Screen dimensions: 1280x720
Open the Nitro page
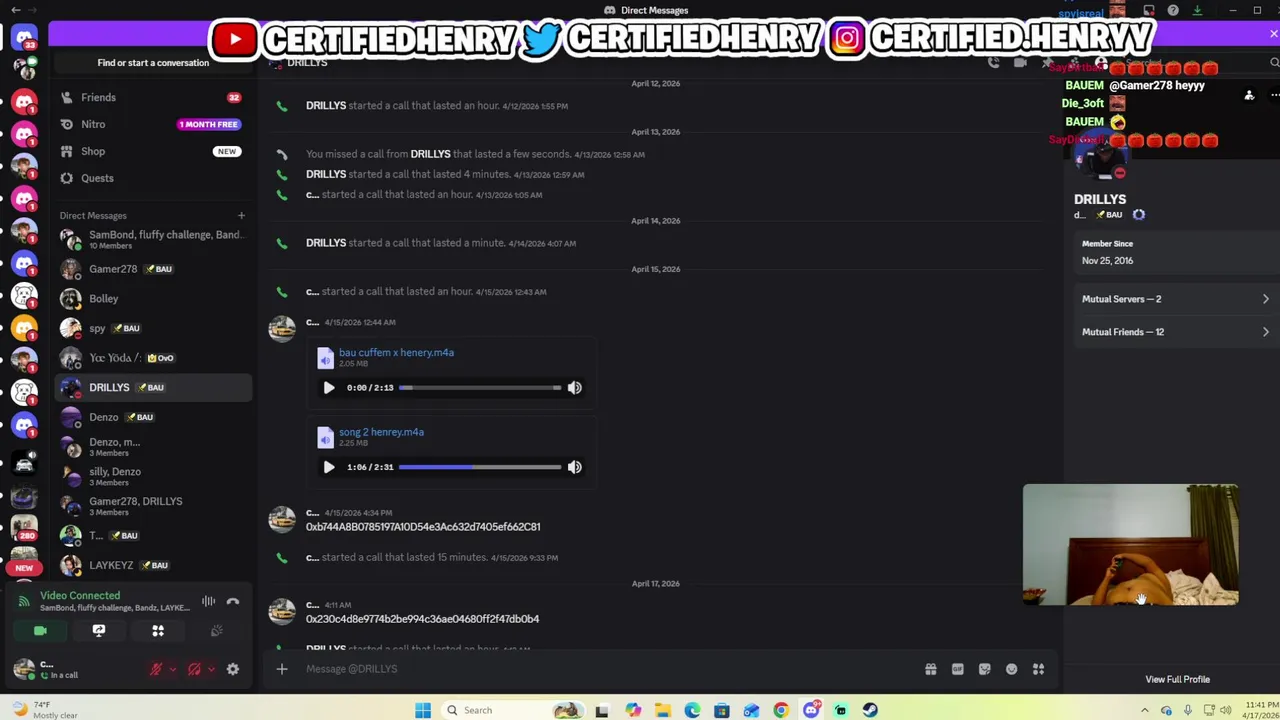point(153,124)
